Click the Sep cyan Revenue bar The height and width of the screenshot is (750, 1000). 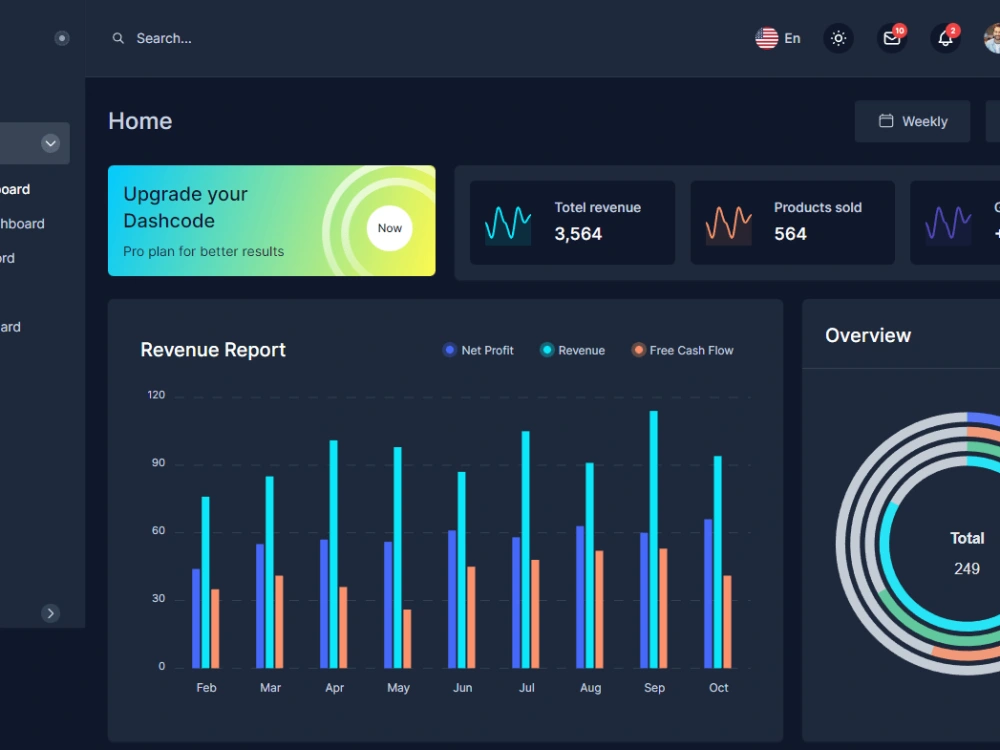(x=654, y=540)
